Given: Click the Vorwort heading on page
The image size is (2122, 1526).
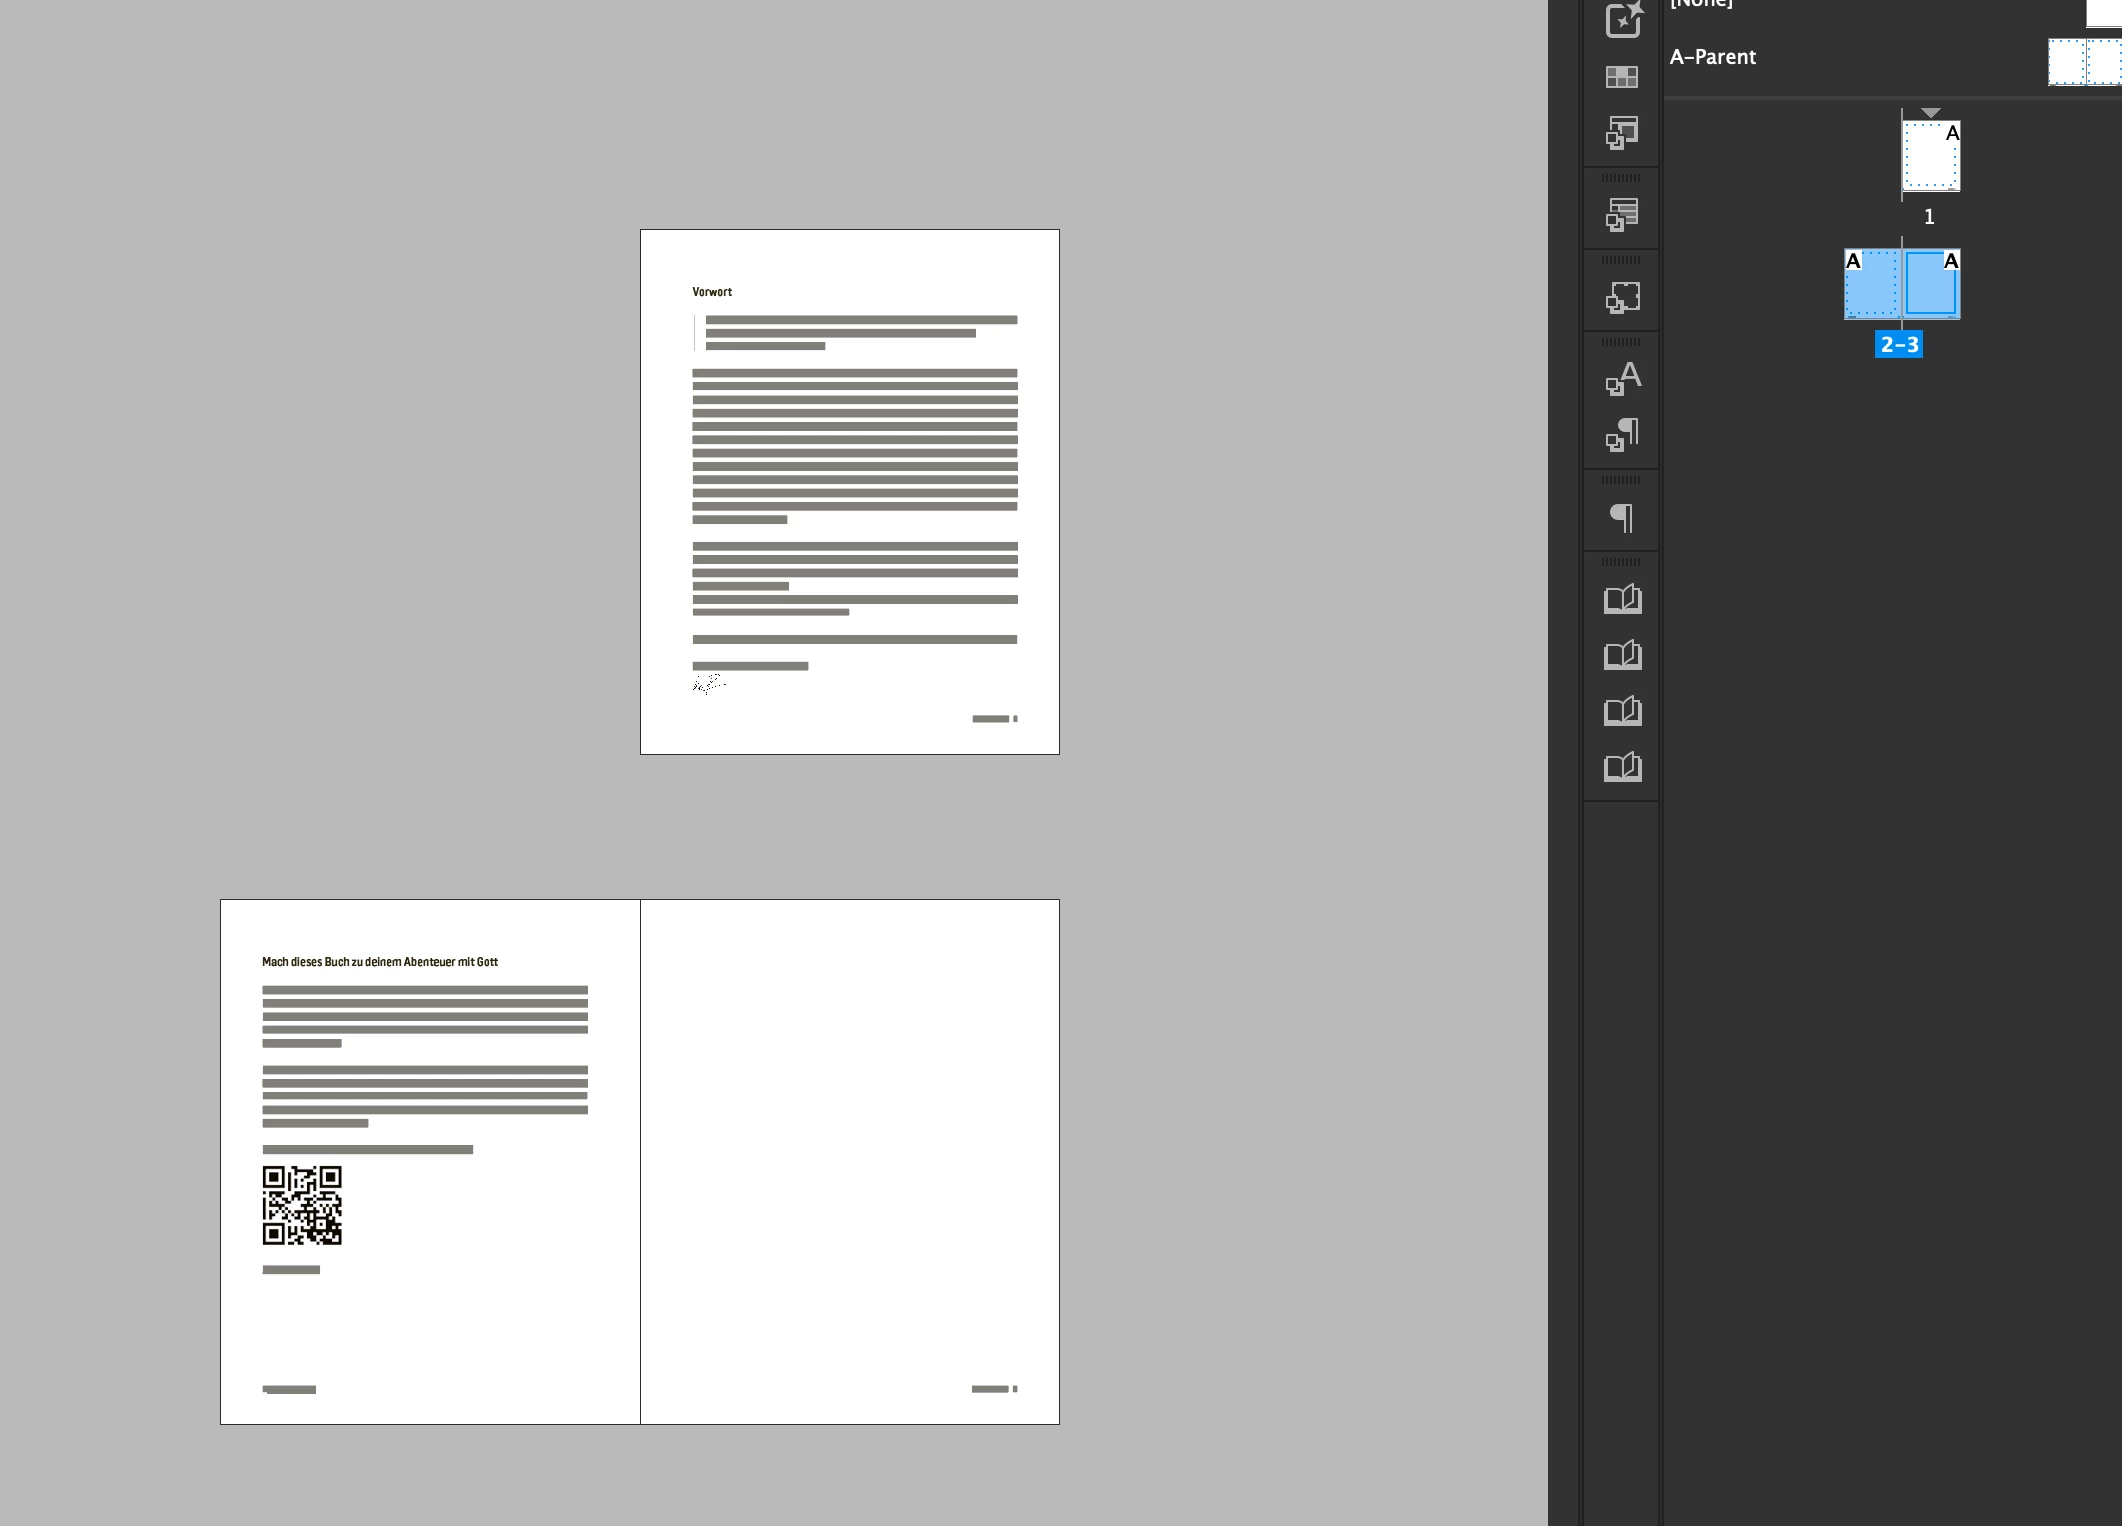Looking at the screenshot, I should coord(712,292).
